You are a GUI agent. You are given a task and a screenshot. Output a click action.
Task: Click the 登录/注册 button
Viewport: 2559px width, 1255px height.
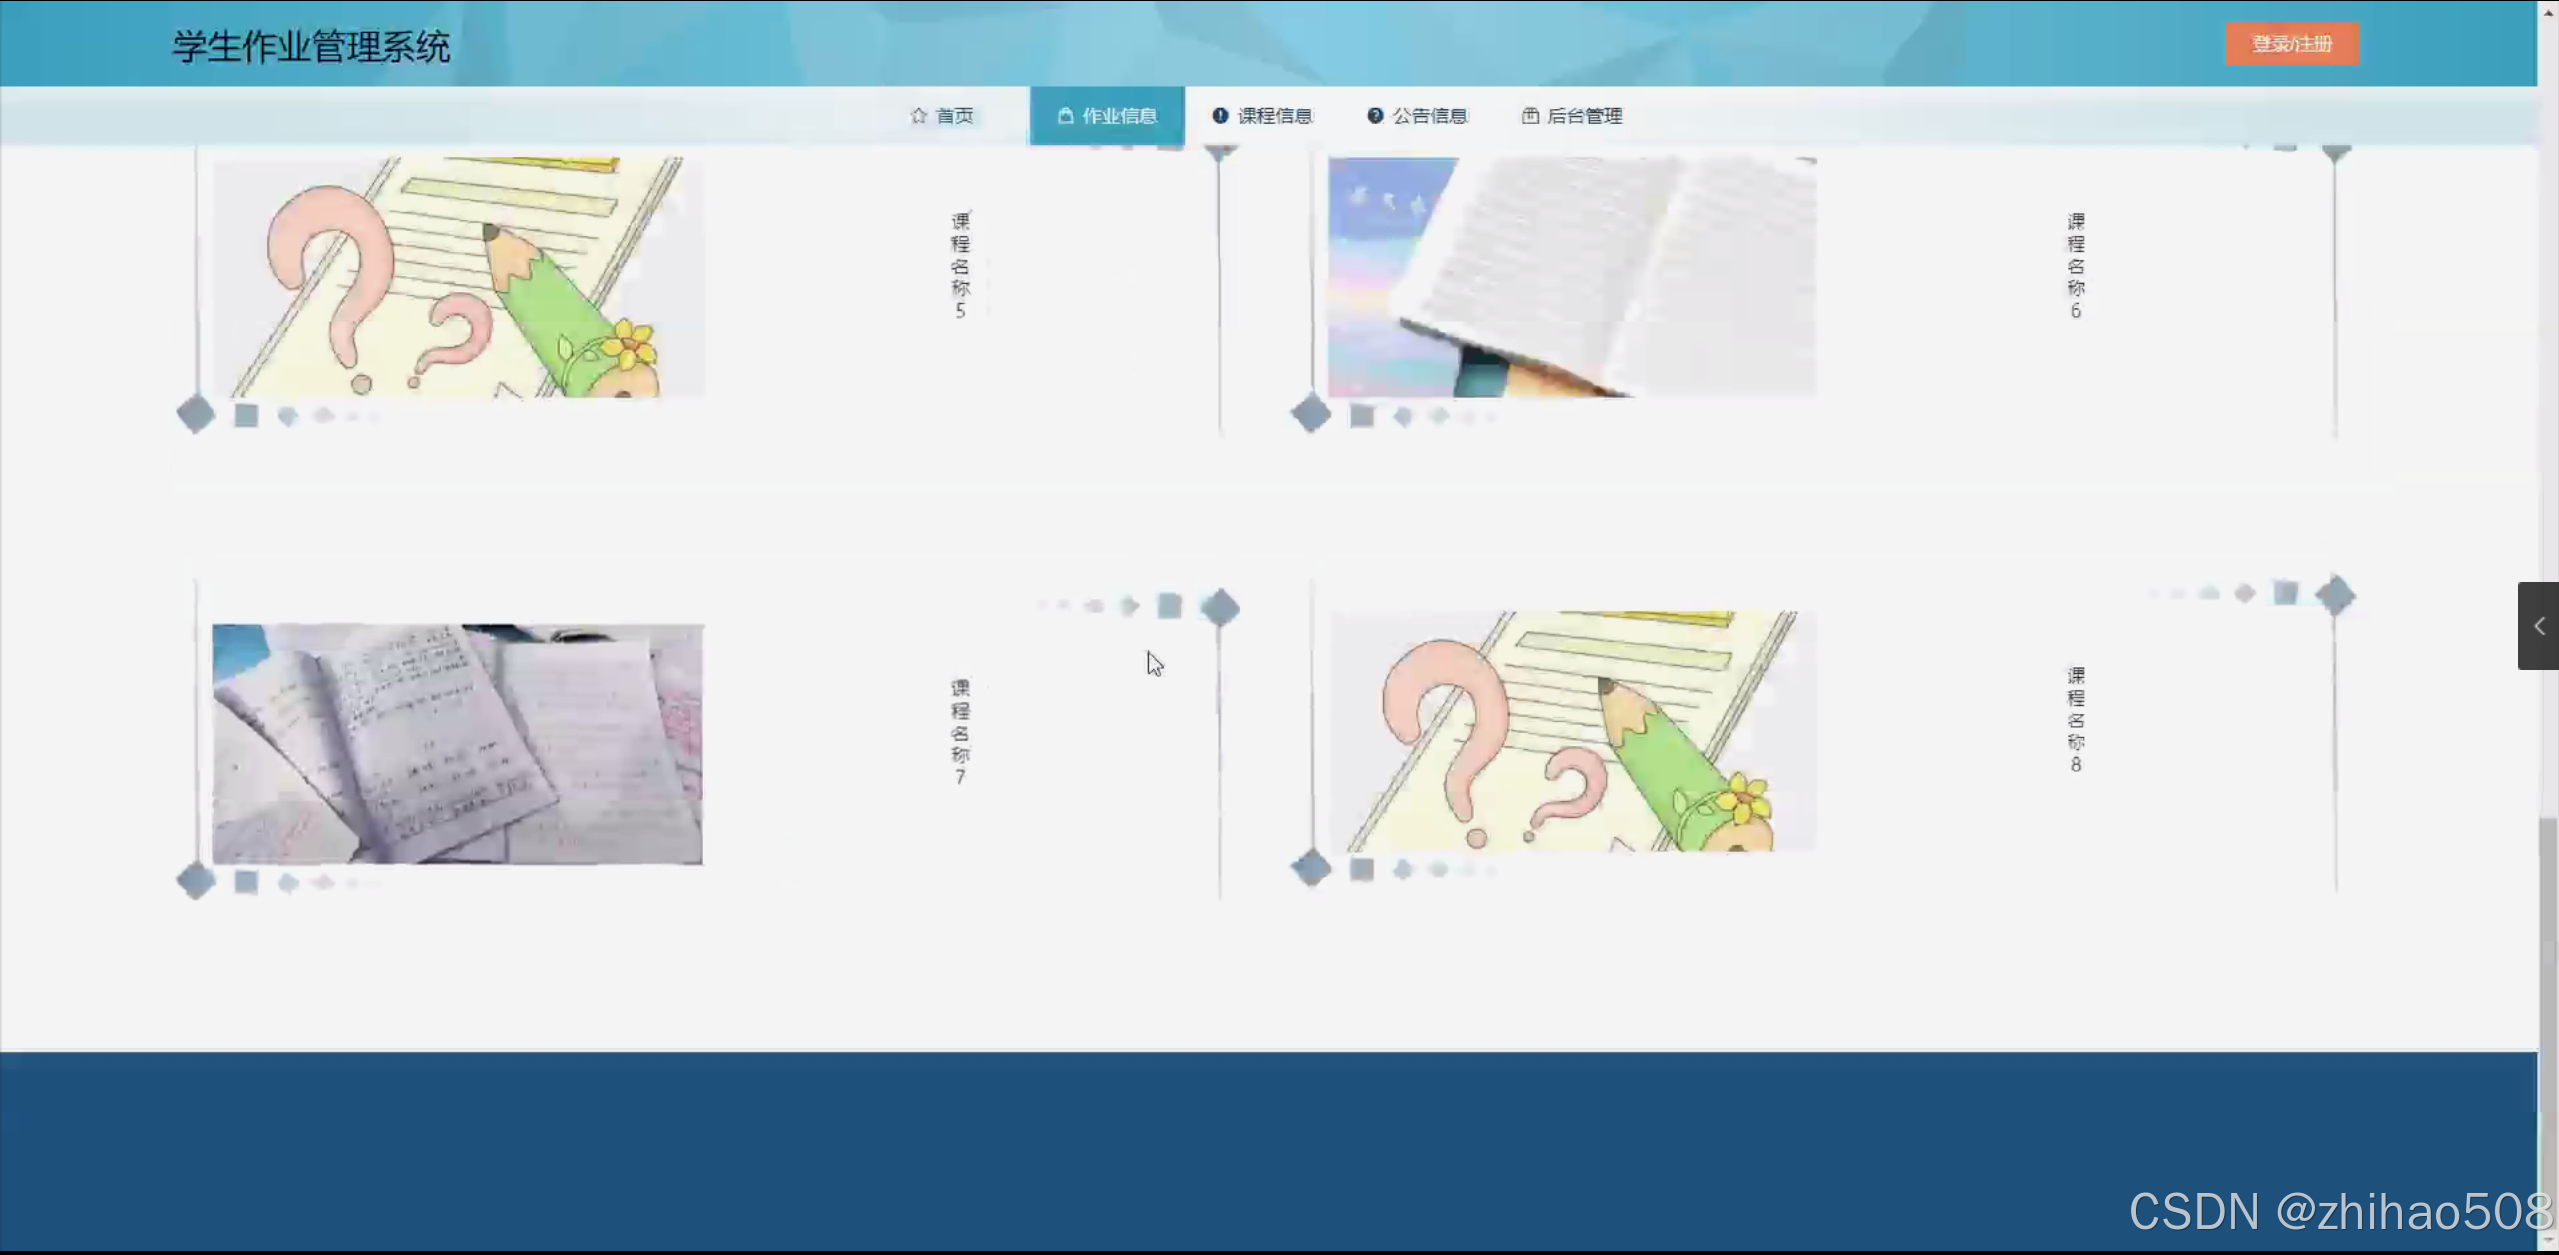[x=2291, y=44]
